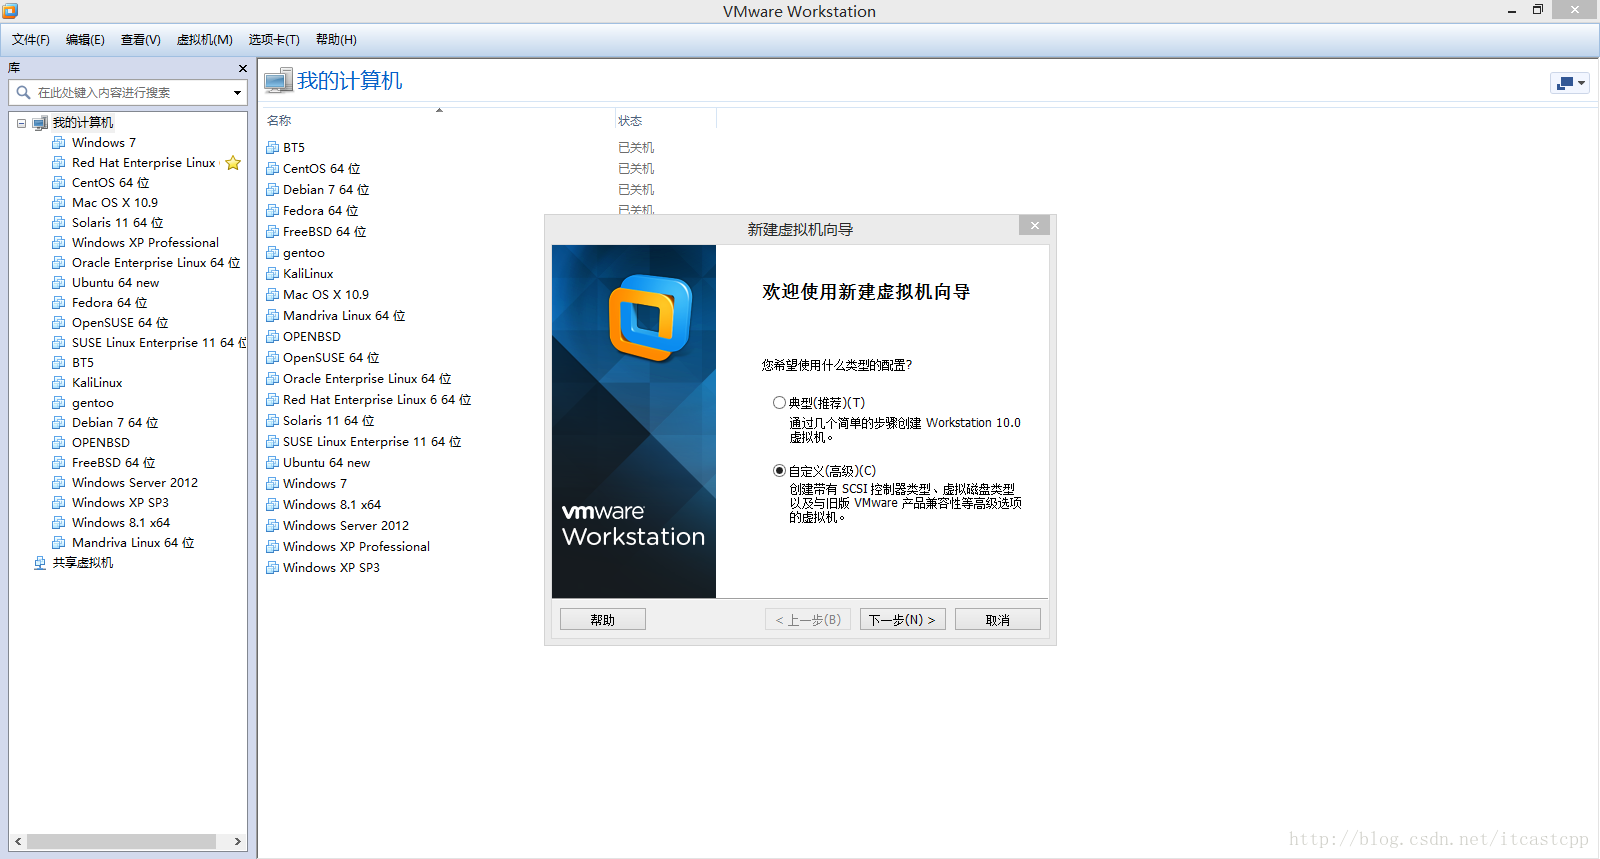Select Debian 7 64 位 in library tree

(x=115, y=423)
